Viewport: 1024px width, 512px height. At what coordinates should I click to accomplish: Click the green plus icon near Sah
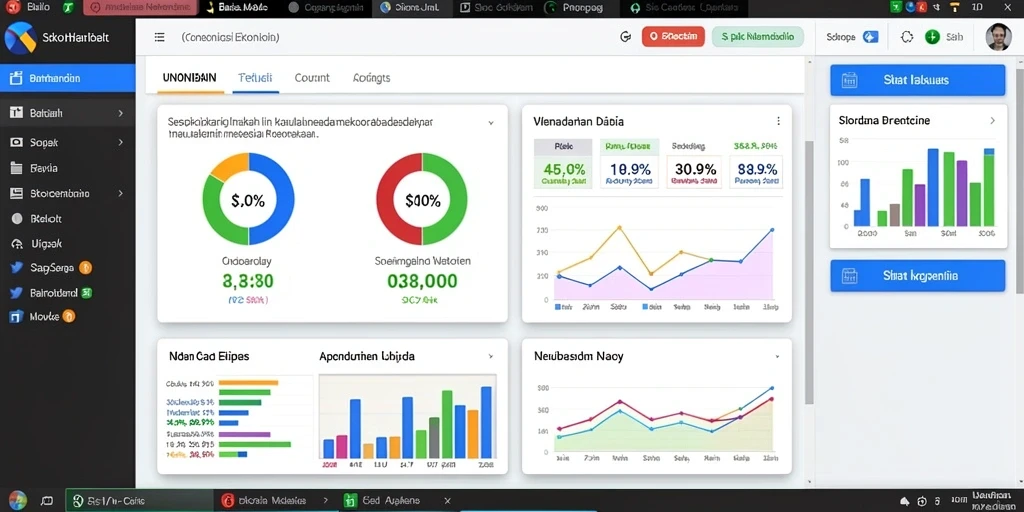932,37
